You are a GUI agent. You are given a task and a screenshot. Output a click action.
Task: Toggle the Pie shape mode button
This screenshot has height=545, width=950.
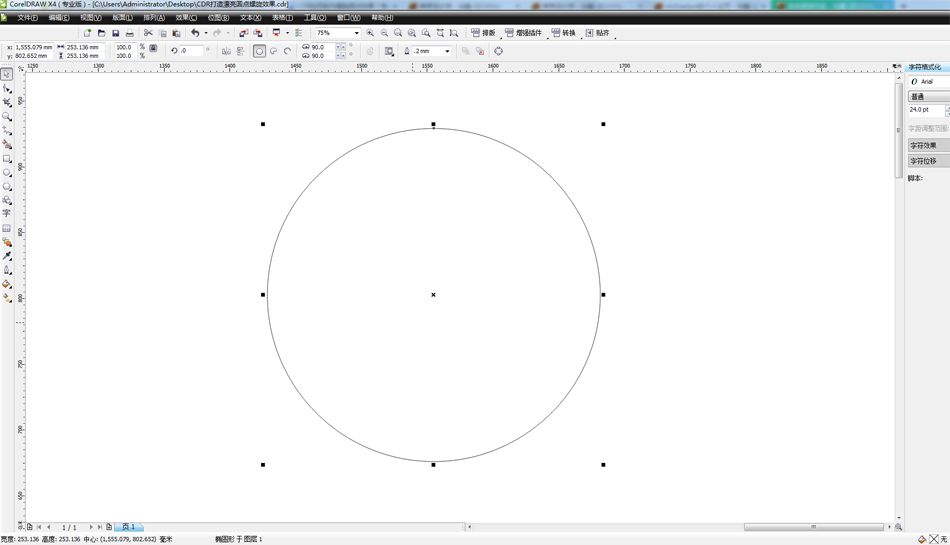(x=273, y=51)
